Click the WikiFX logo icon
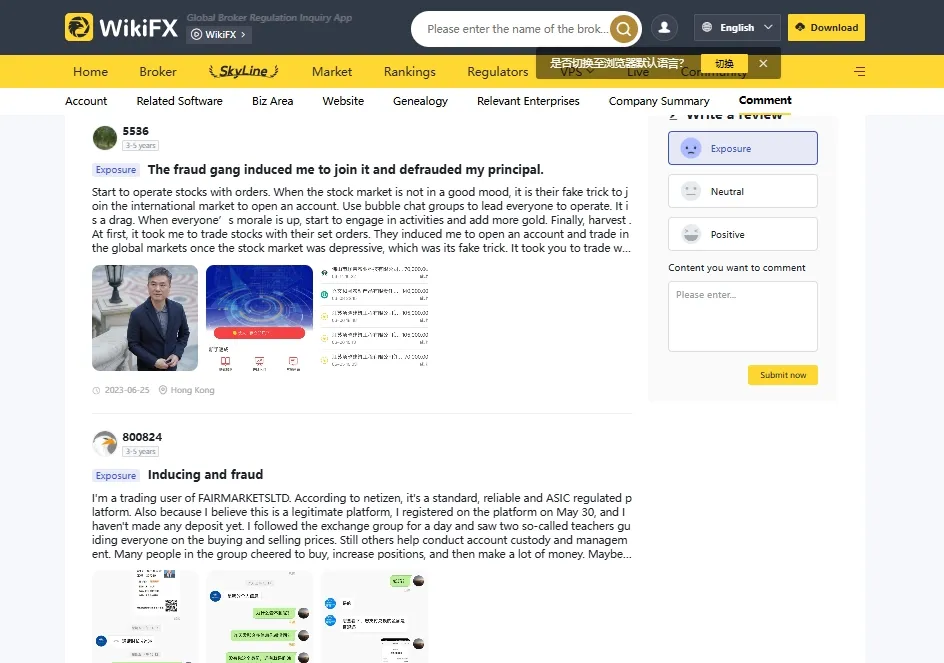944x663 pixels. [x=79, y=27]
